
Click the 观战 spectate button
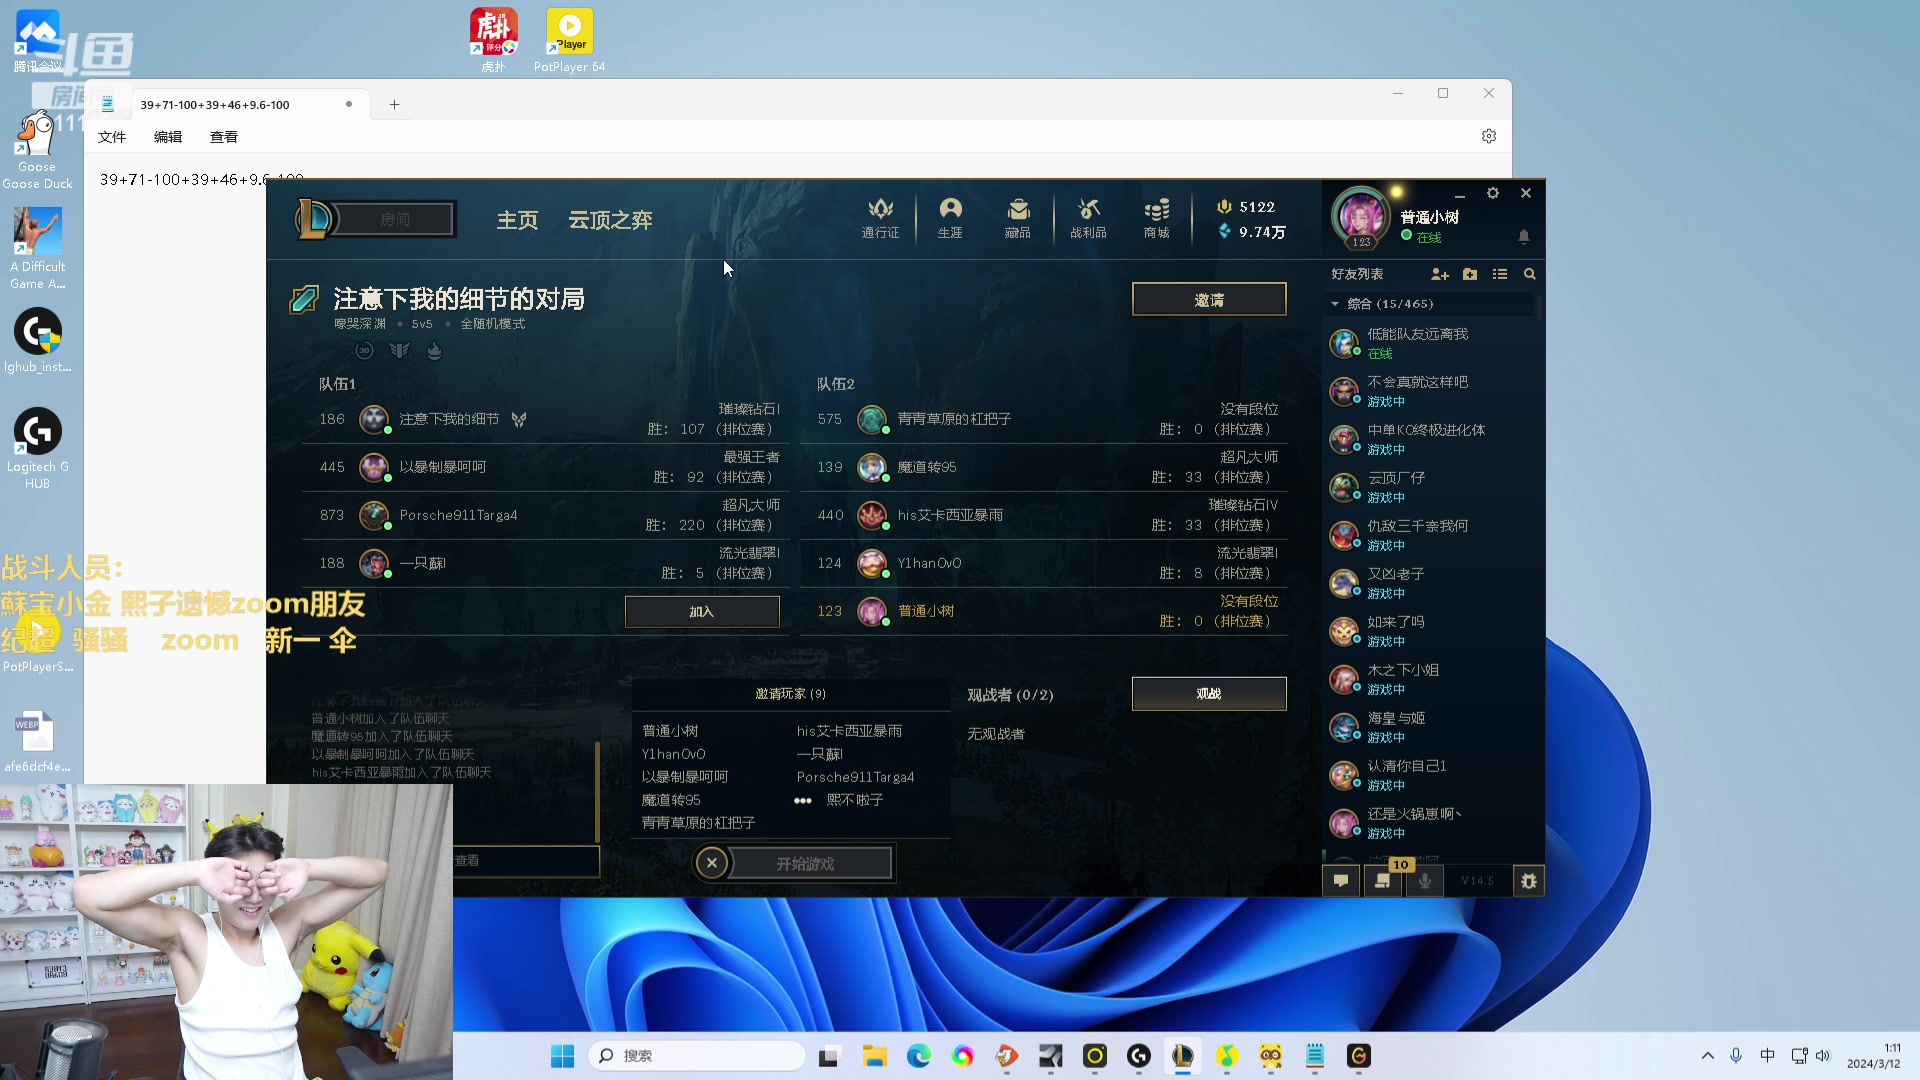[x=1209, y=694]
